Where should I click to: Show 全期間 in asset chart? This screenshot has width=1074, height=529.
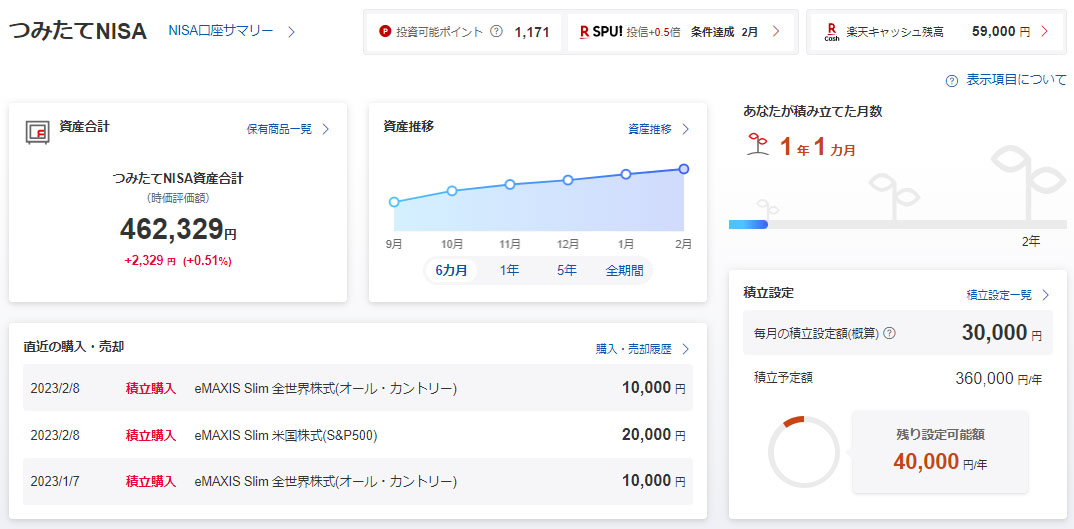point(624,270)
